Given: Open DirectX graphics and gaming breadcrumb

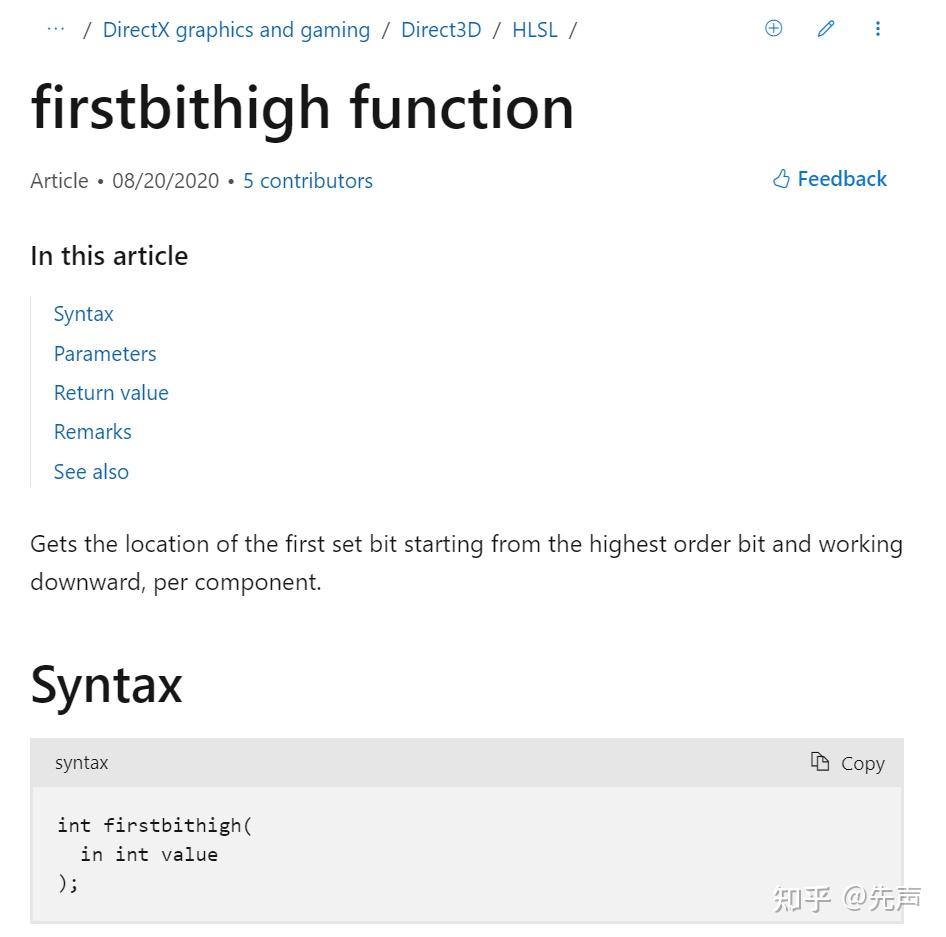Looking at the screenshot, I should (236, 30).
